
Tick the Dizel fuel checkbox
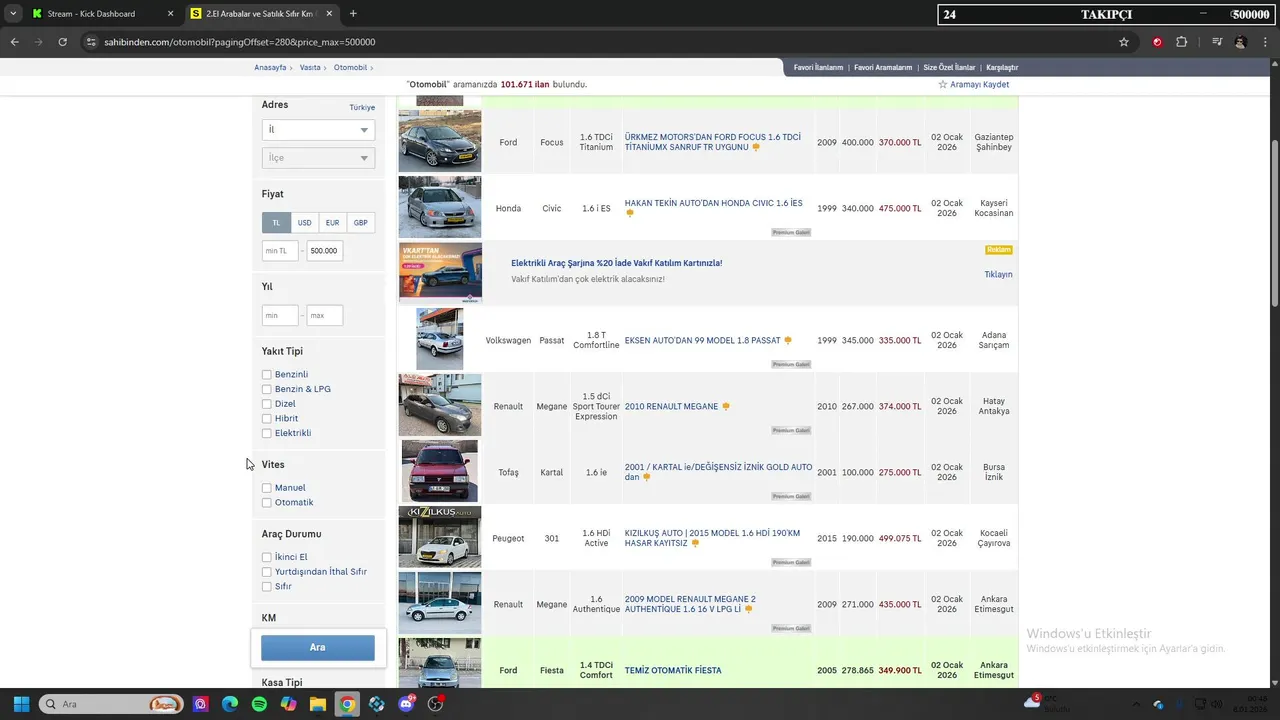tap(267, 404)
